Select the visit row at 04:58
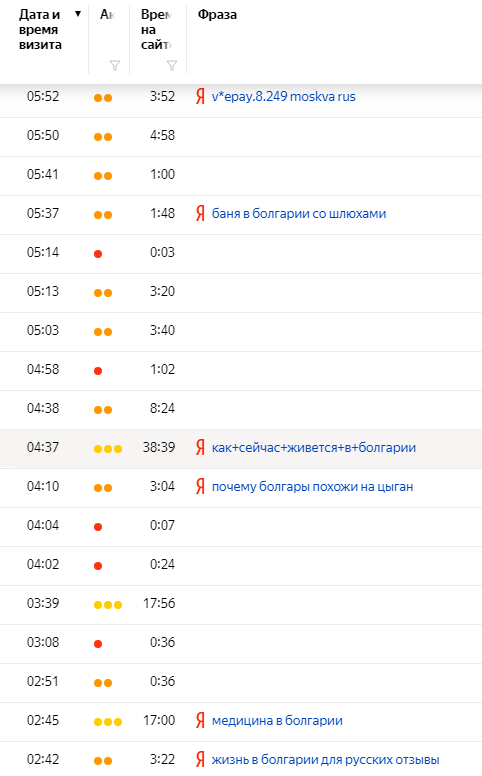This screenshot has height=776, width=482. [241, 370]
